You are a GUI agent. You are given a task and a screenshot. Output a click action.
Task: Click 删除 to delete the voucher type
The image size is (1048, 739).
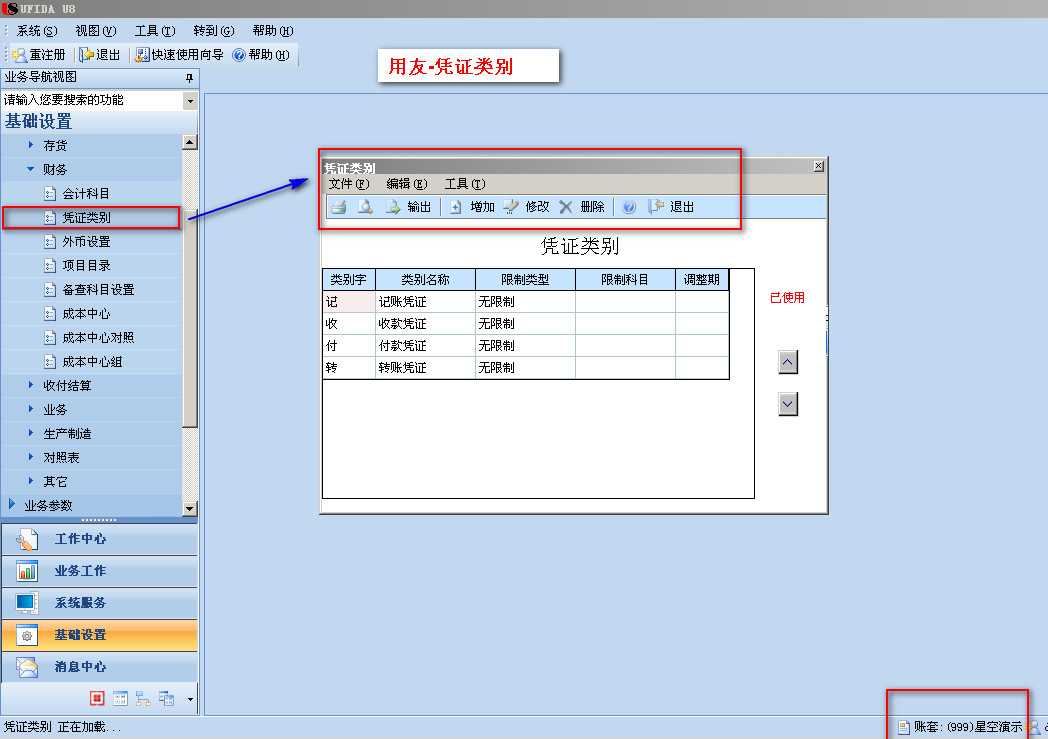coord(582,207)
